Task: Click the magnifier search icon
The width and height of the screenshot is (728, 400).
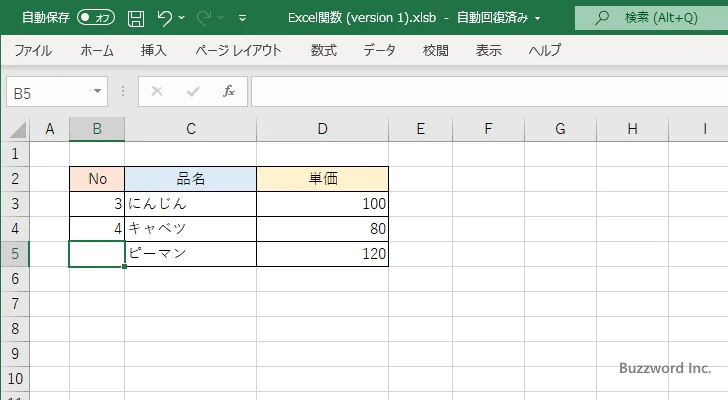Action: pos(602,18)
